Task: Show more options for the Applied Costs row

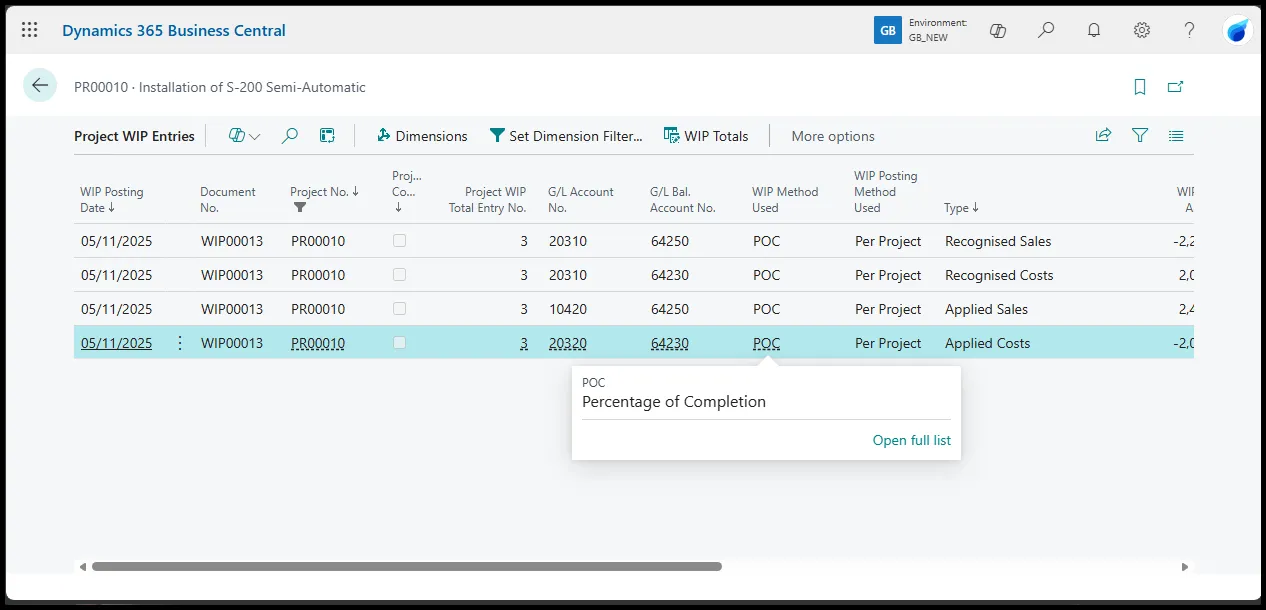Action: coord(180,343)
